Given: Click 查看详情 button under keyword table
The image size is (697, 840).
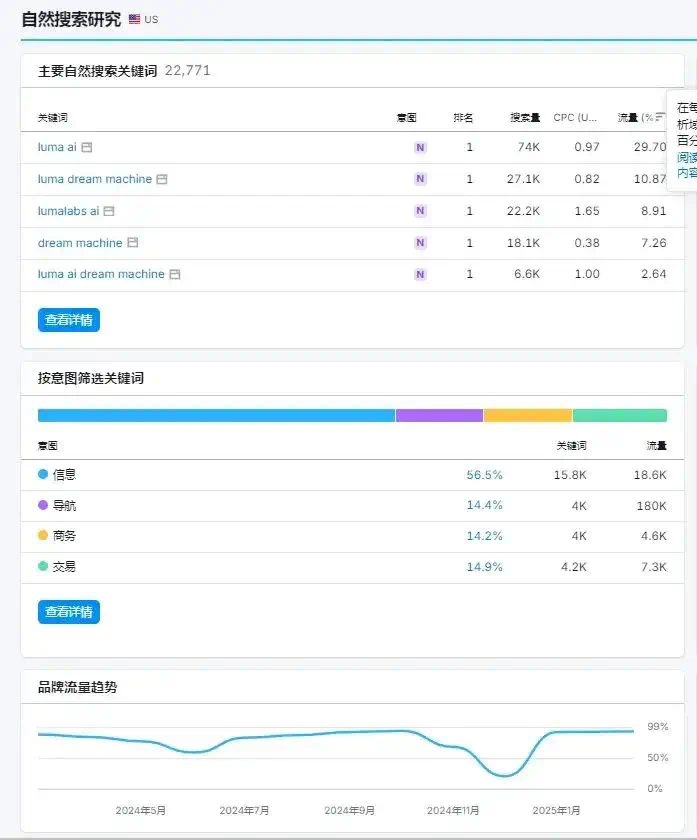Looking at the screenshot, I should (x=69, y=320).
